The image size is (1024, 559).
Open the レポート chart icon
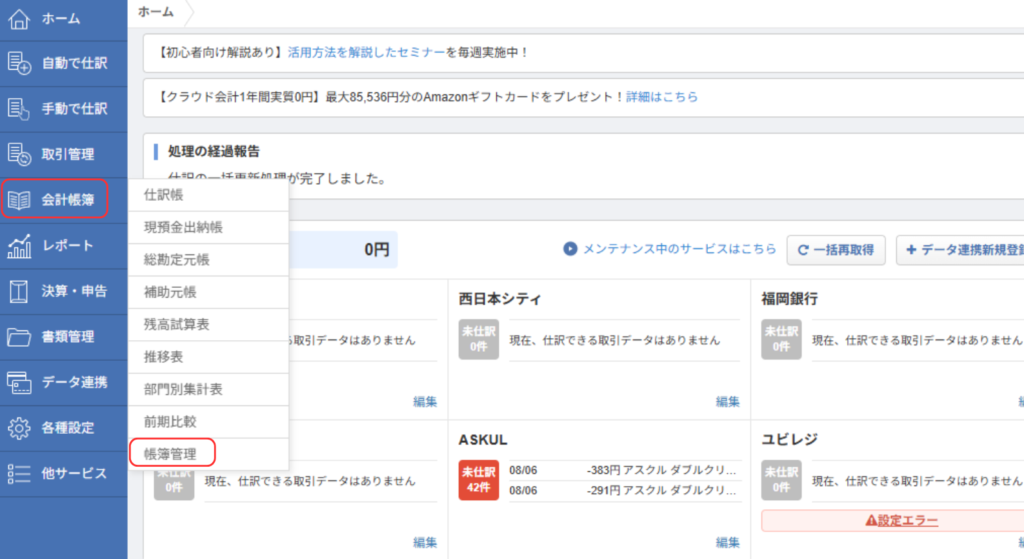click(19, 246)
